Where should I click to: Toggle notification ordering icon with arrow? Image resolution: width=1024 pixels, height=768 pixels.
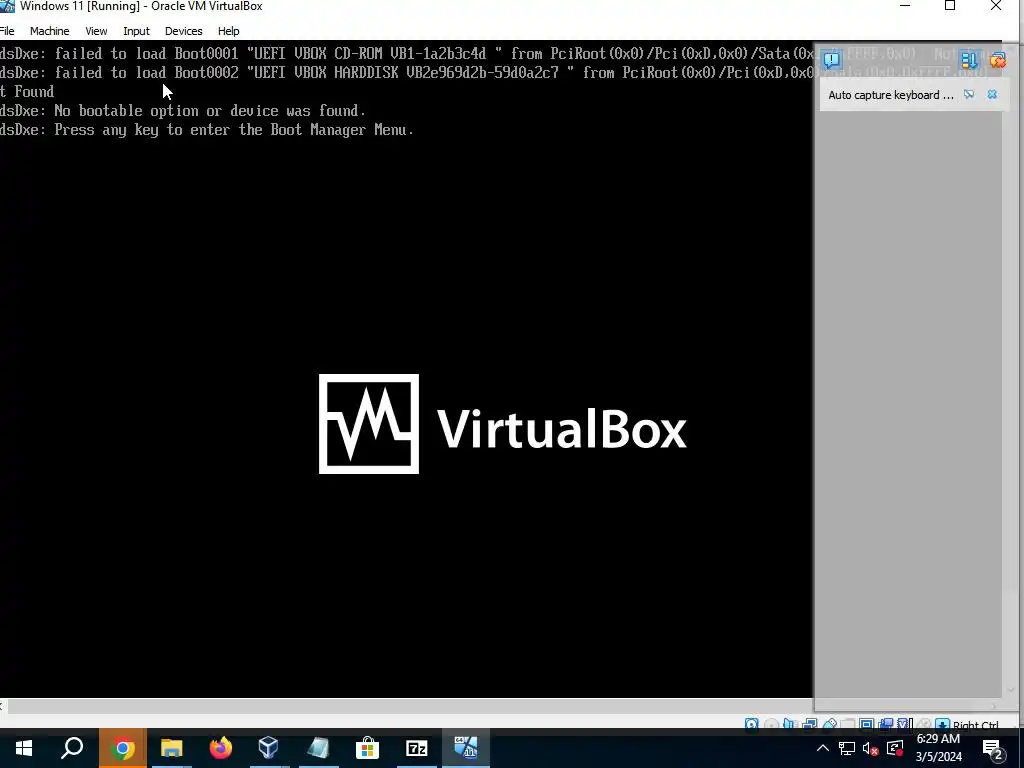point(968,60)
